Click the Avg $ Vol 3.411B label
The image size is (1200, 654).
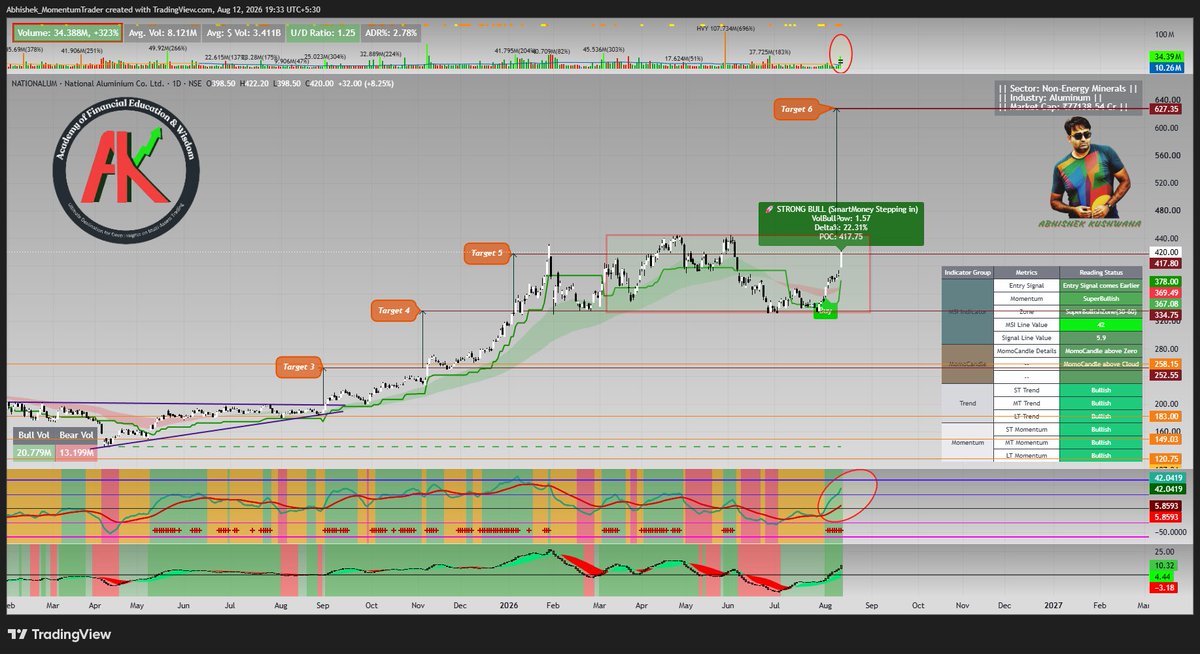[241, 32]
